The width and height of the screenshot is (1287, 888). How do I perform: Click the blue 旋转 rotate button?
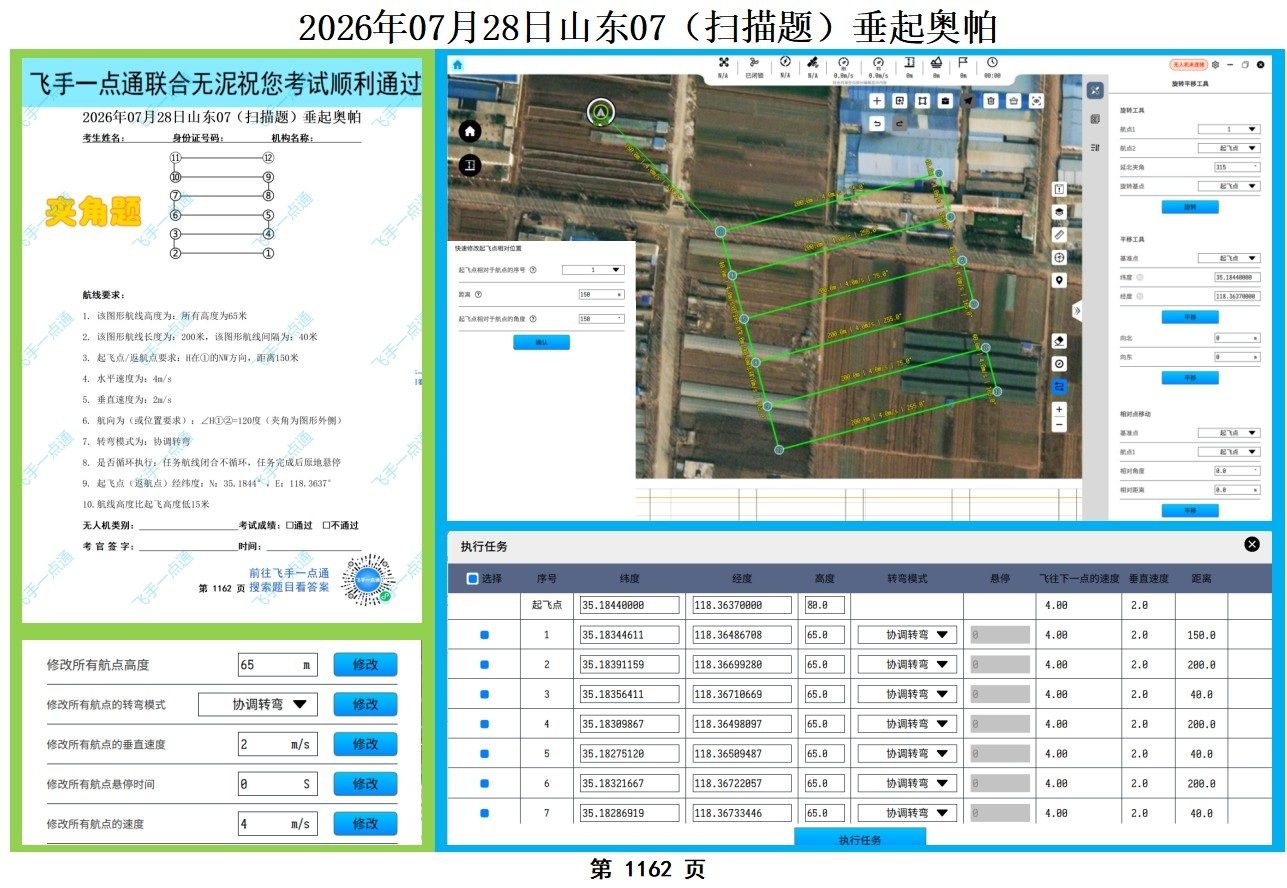pos(1189,207)
